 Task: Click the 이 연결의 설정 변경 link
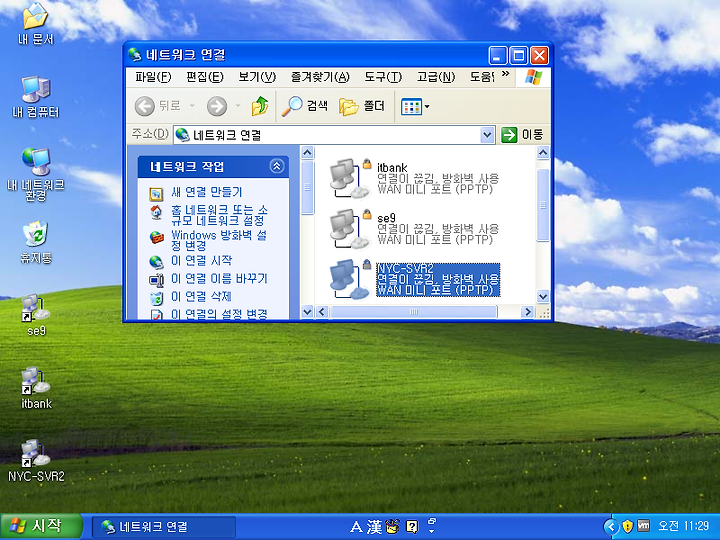click(x=219, y=314)
